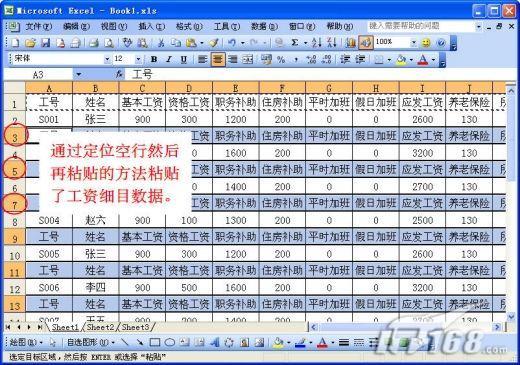Select the Format Painter brush icon
Screen dimensions: 520x365
[x=214, y=43]
